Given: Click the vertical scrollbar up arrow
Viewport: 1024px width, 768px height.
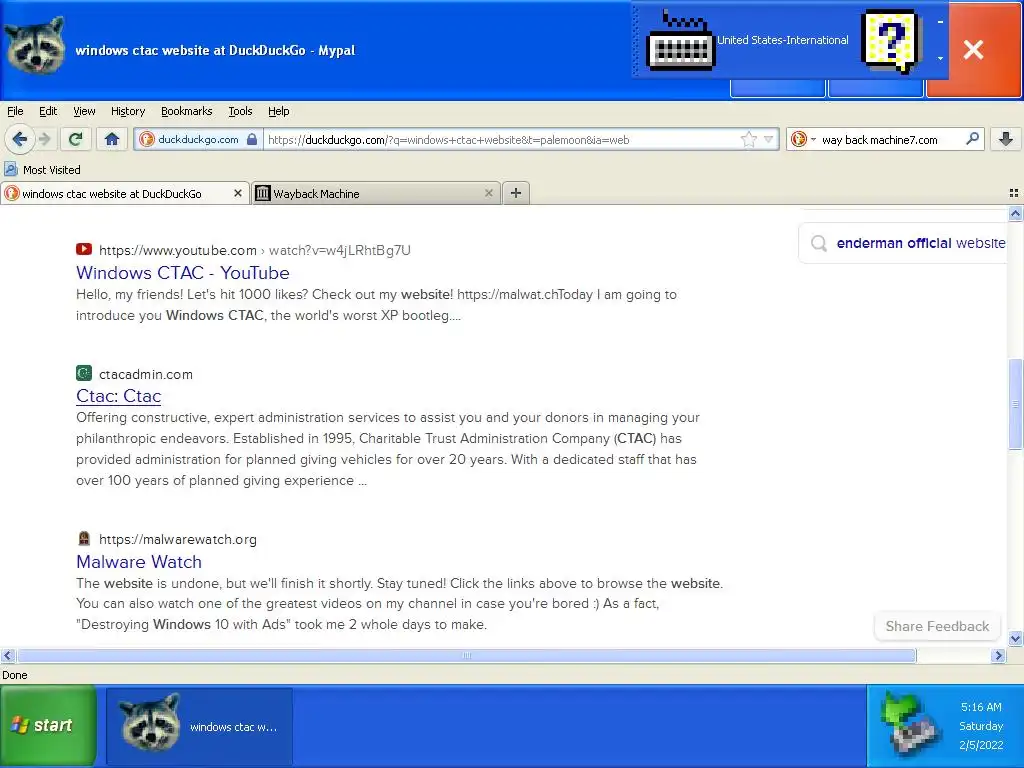Looking at the screenshot, I should coord(1015,214).
